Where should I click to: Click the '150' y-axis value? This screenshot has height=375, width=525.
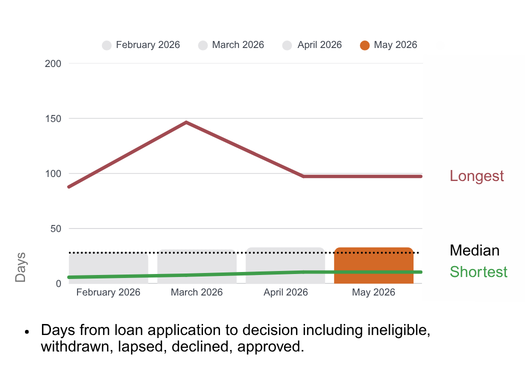(53, 119)
